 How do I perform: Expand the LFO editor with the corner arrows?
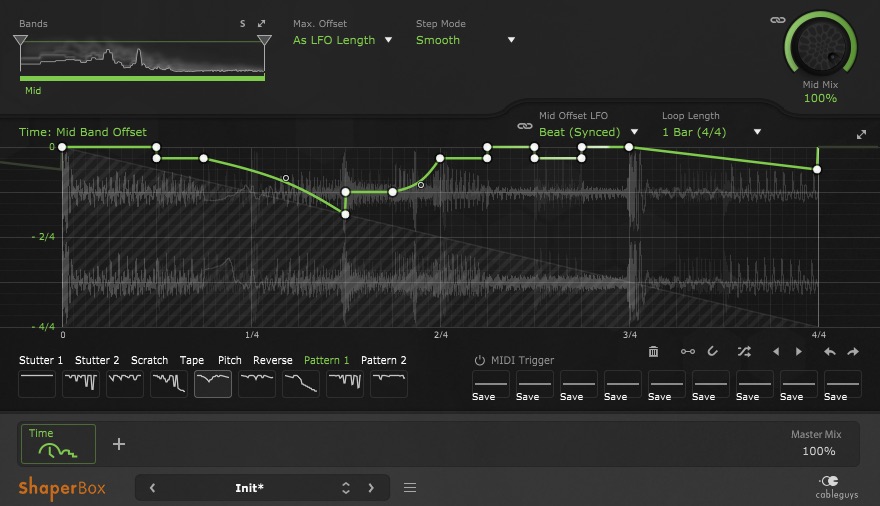click(862, 135)
